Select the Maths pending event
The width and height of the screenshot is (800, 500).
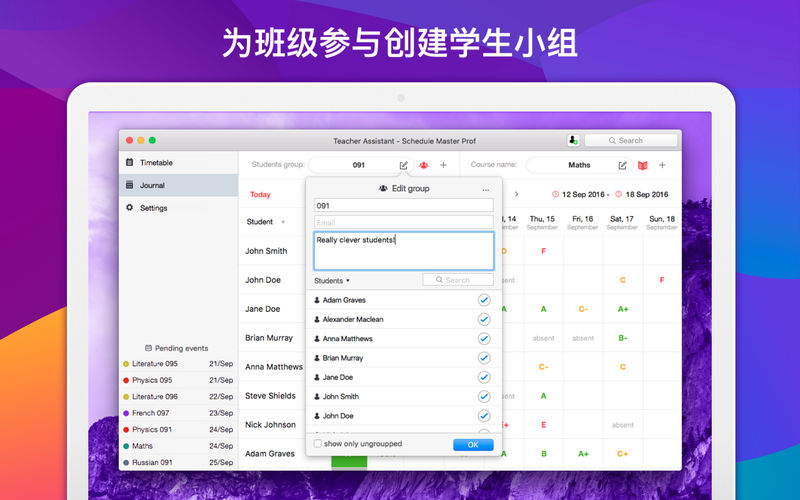pos(178,446)
